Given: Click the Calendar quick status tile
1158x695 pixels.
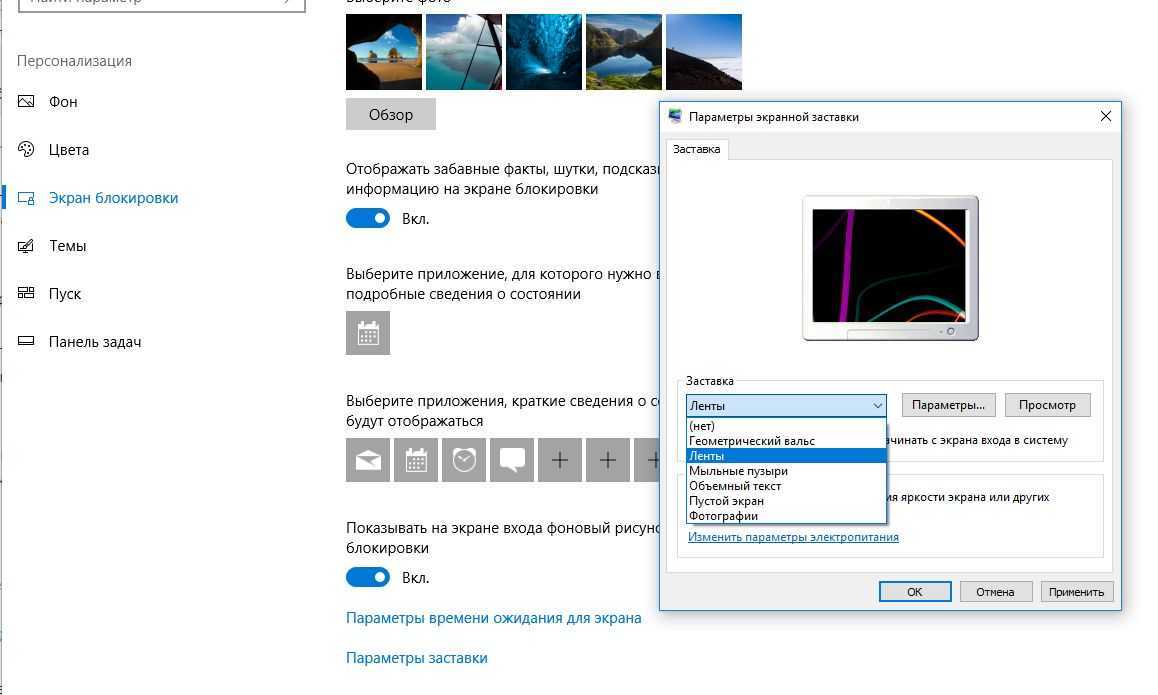Looking at the screenshot, I should pyautogui.click(x=416, y=460).
